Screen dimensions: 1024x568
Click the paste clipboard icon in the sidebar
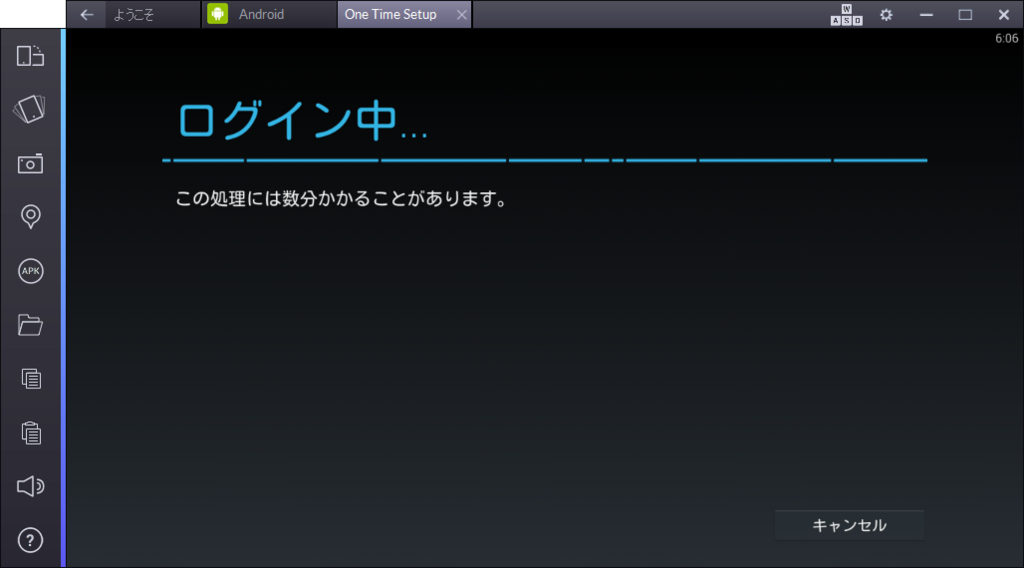(30, 432)
